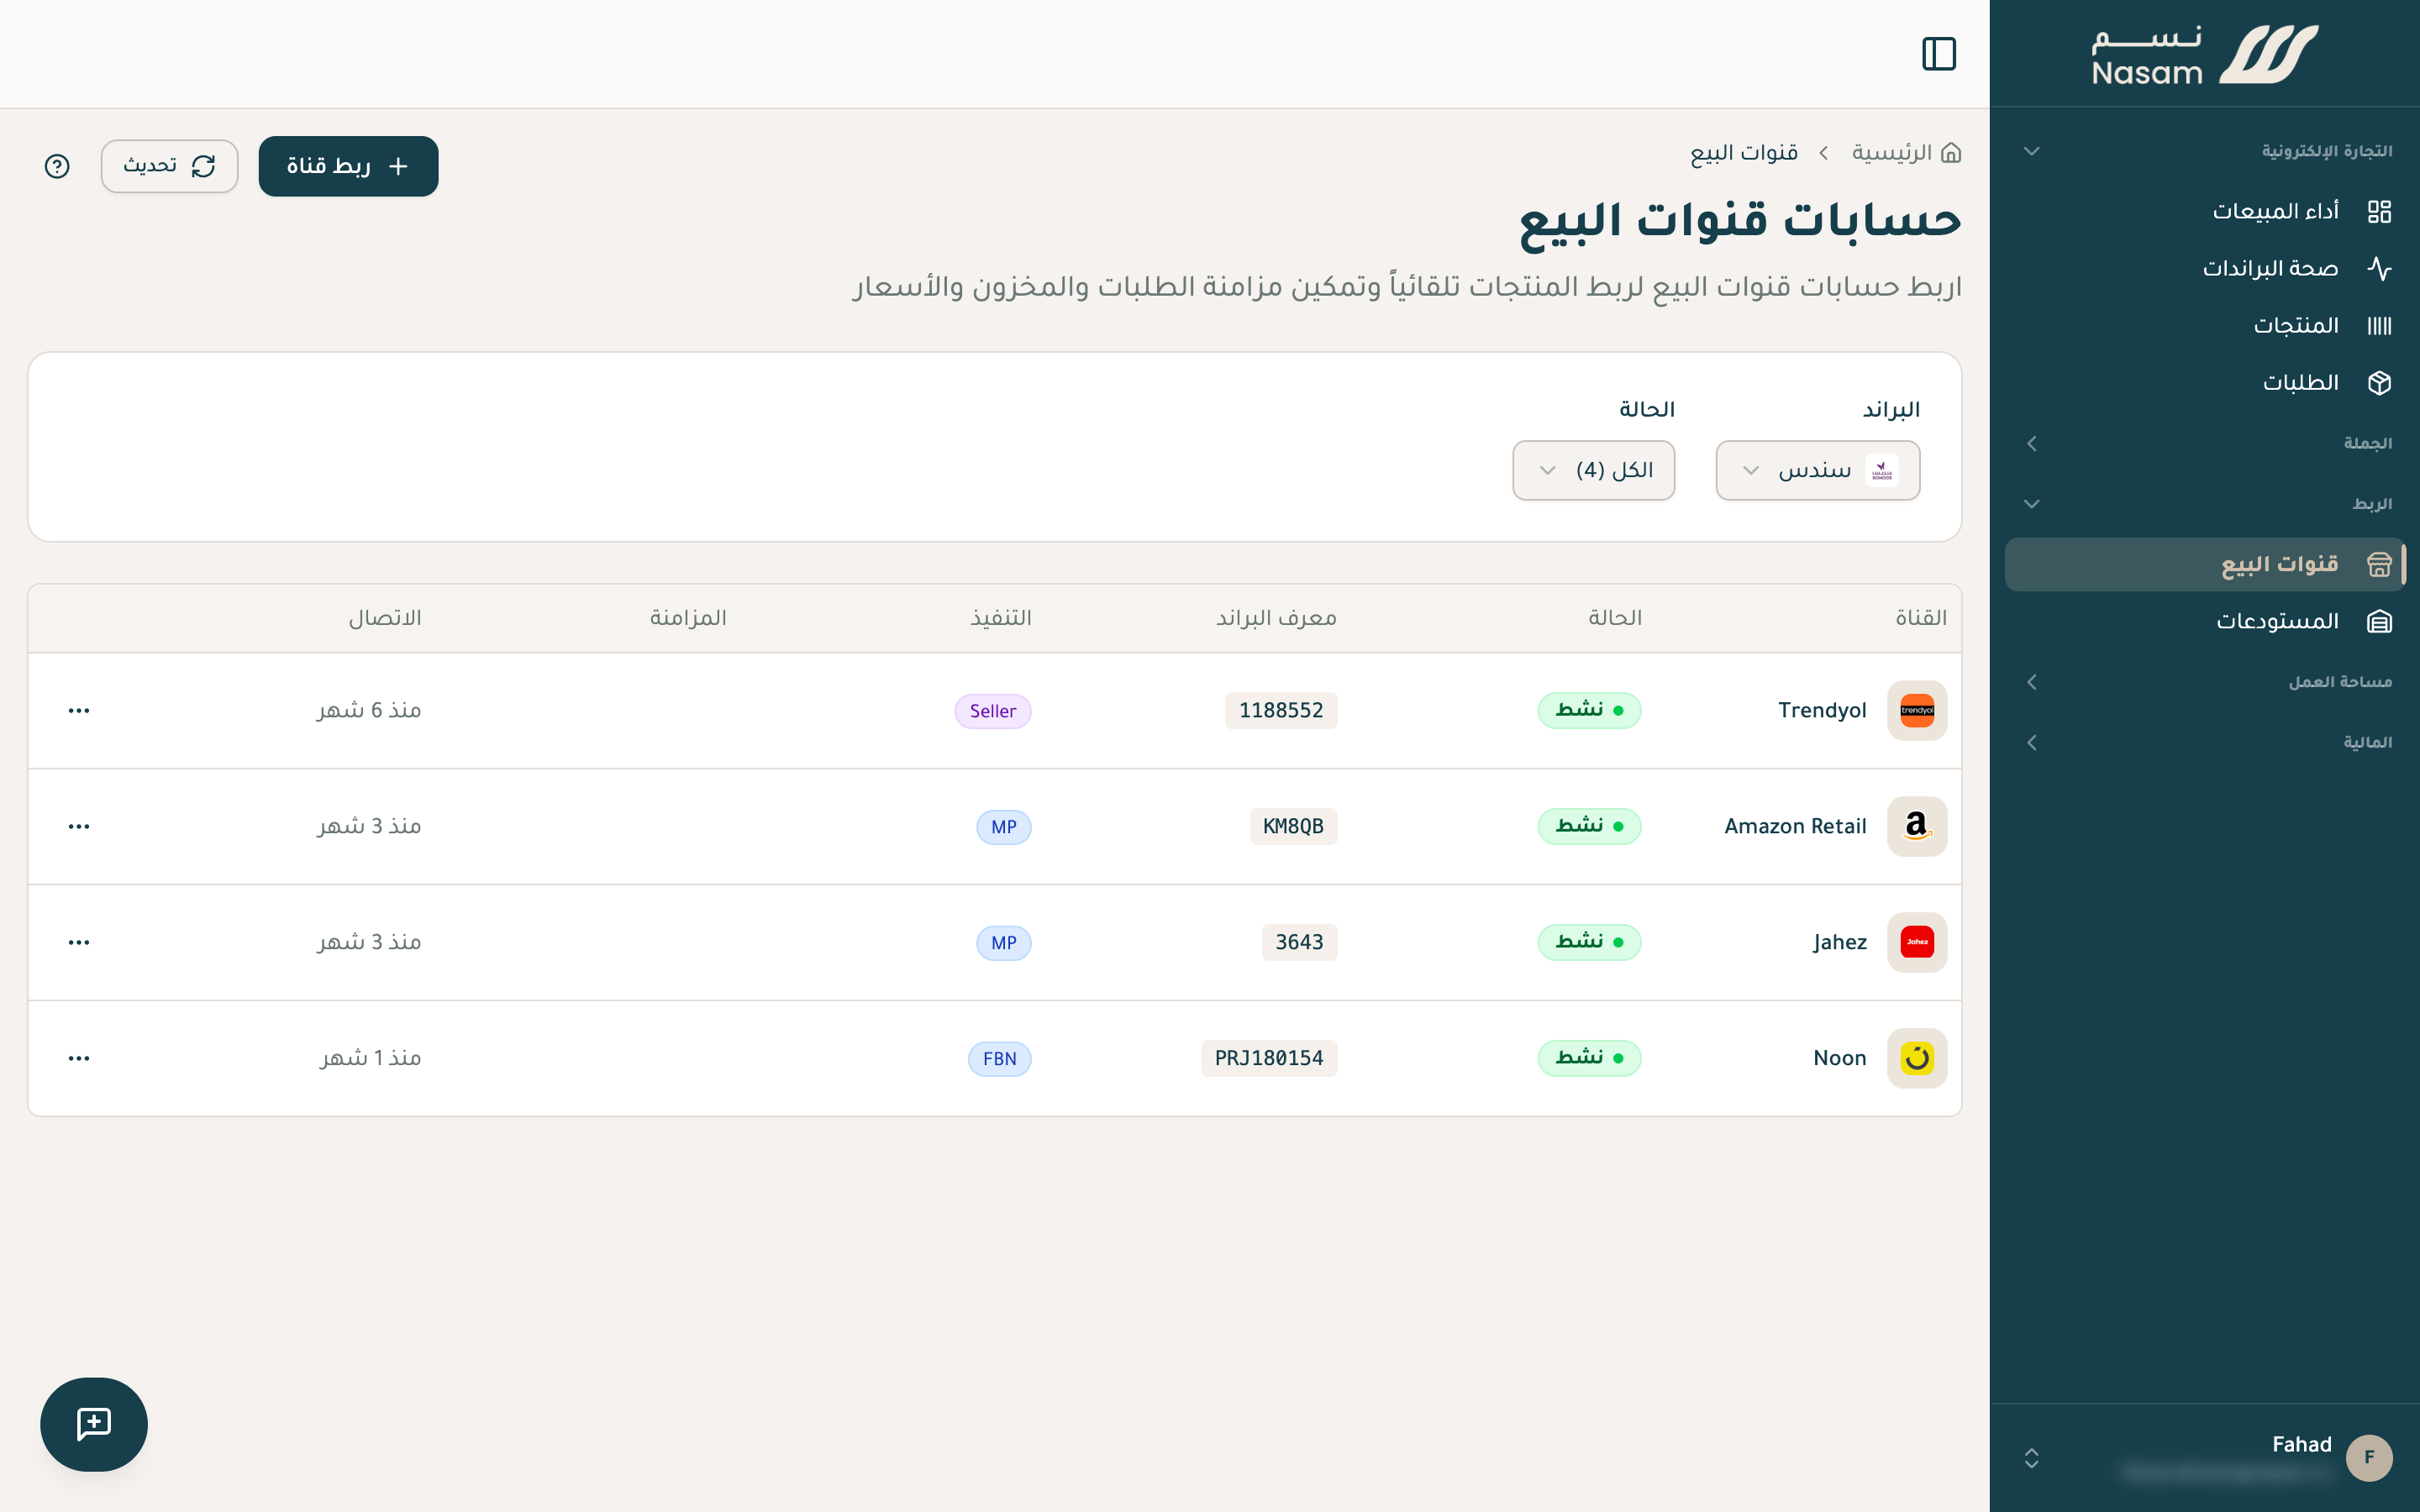Open the البراند dropdown showing سندس
2420x1512 pixels.
click(x=1817, y=470)
